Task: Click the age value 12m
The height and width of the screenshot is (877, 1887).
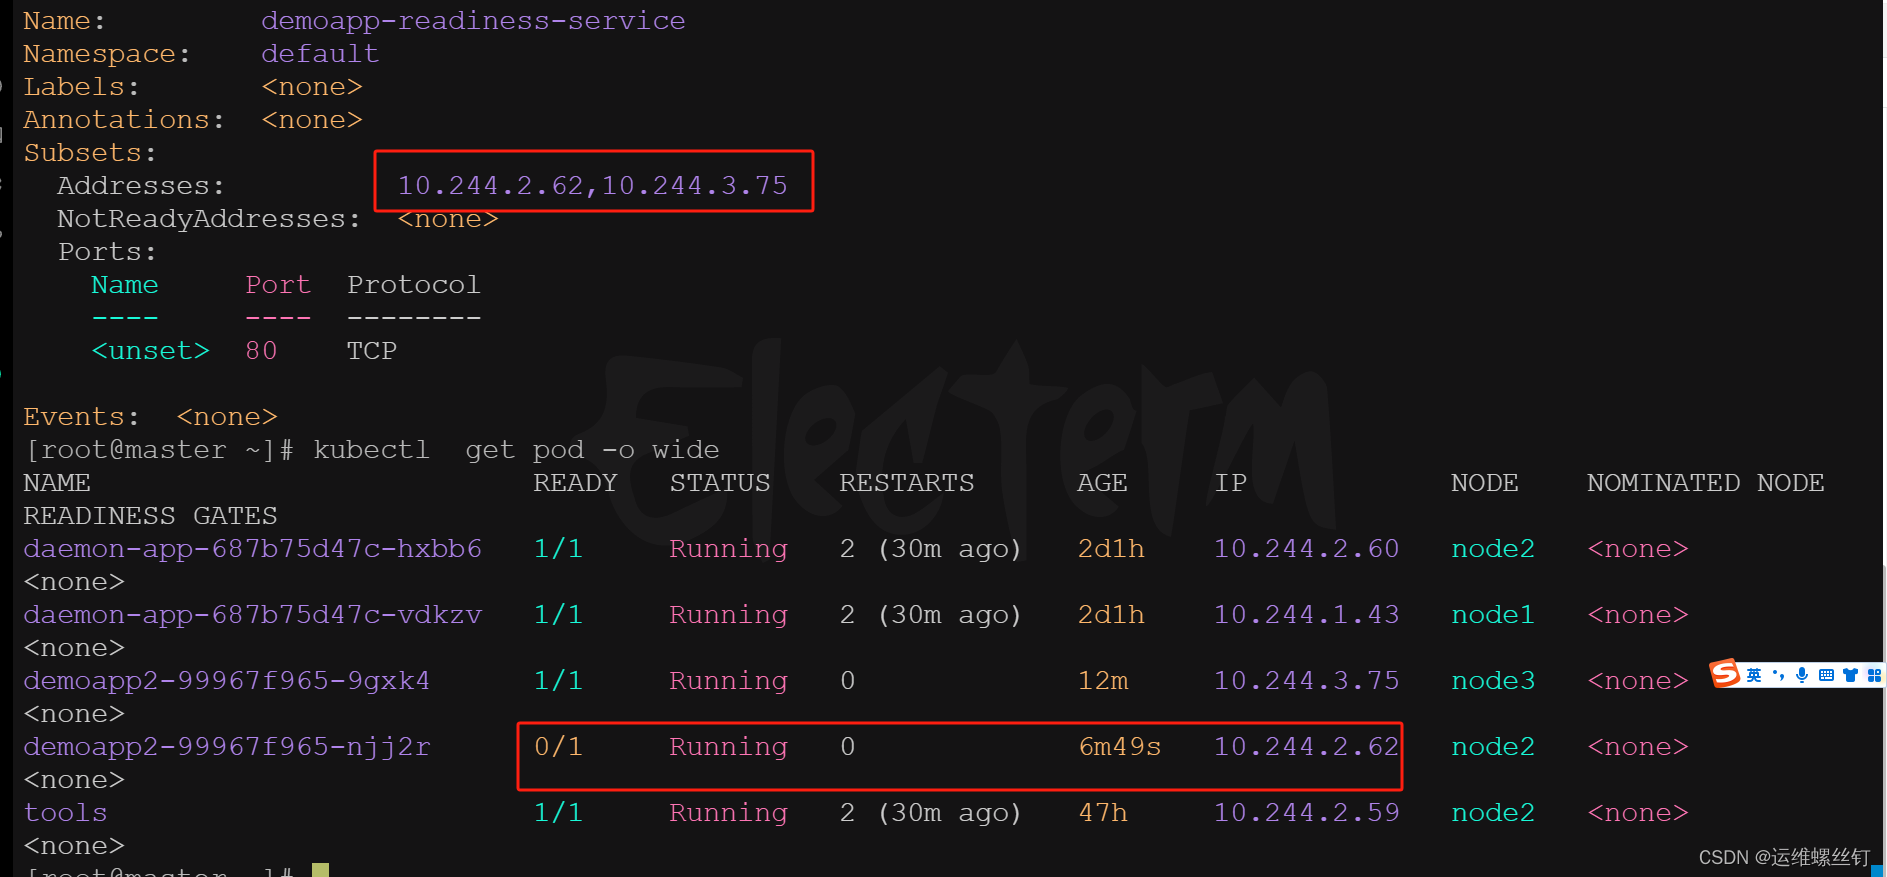Action: click(x=1102, y=681)
